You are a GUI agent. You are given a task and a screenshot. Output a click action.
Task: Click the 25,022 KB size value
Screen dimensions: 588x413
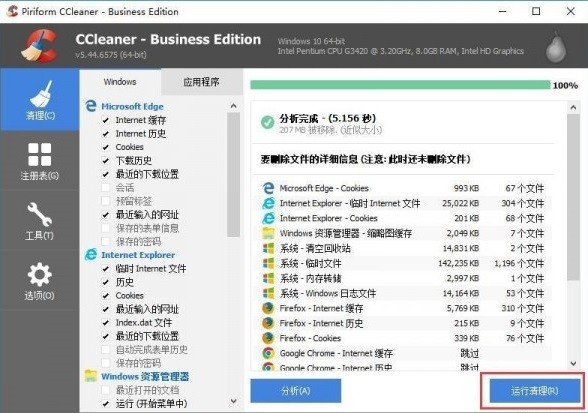coord(460,203)
